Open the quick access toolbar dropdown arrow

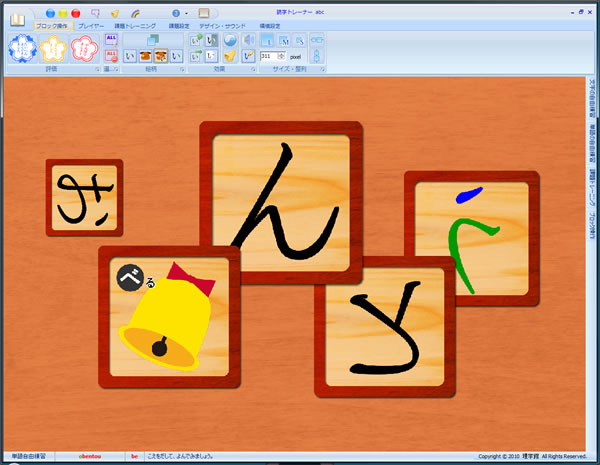pyautogui.click(x=187, y=14)
